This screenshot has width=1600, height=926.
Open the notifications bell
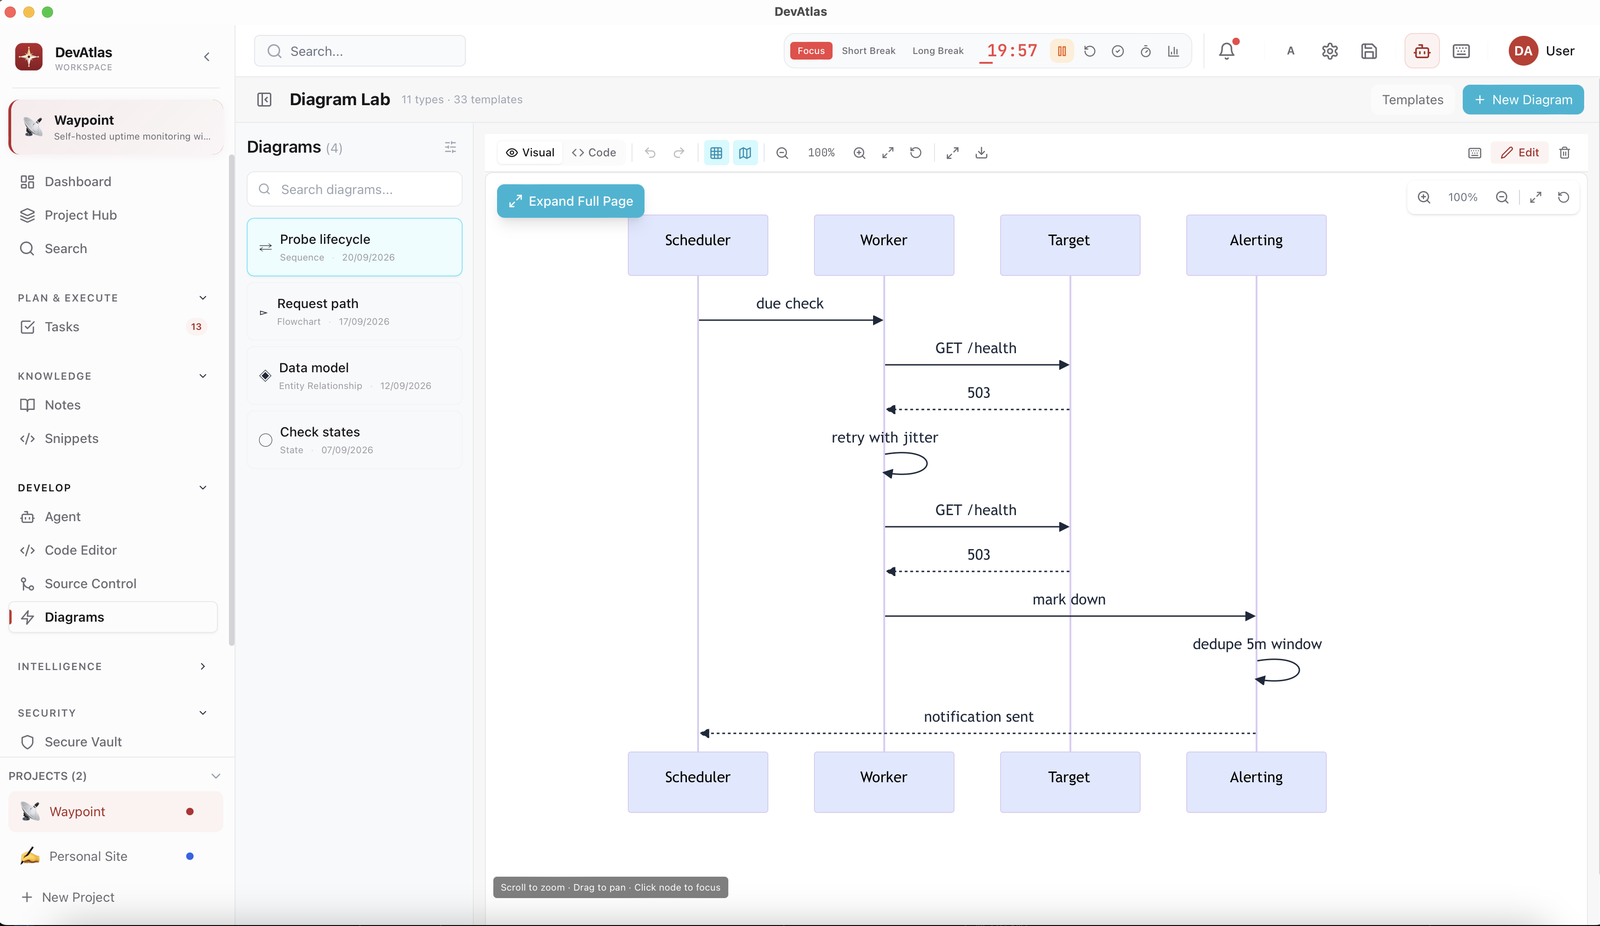click(x=1227, y=51)
